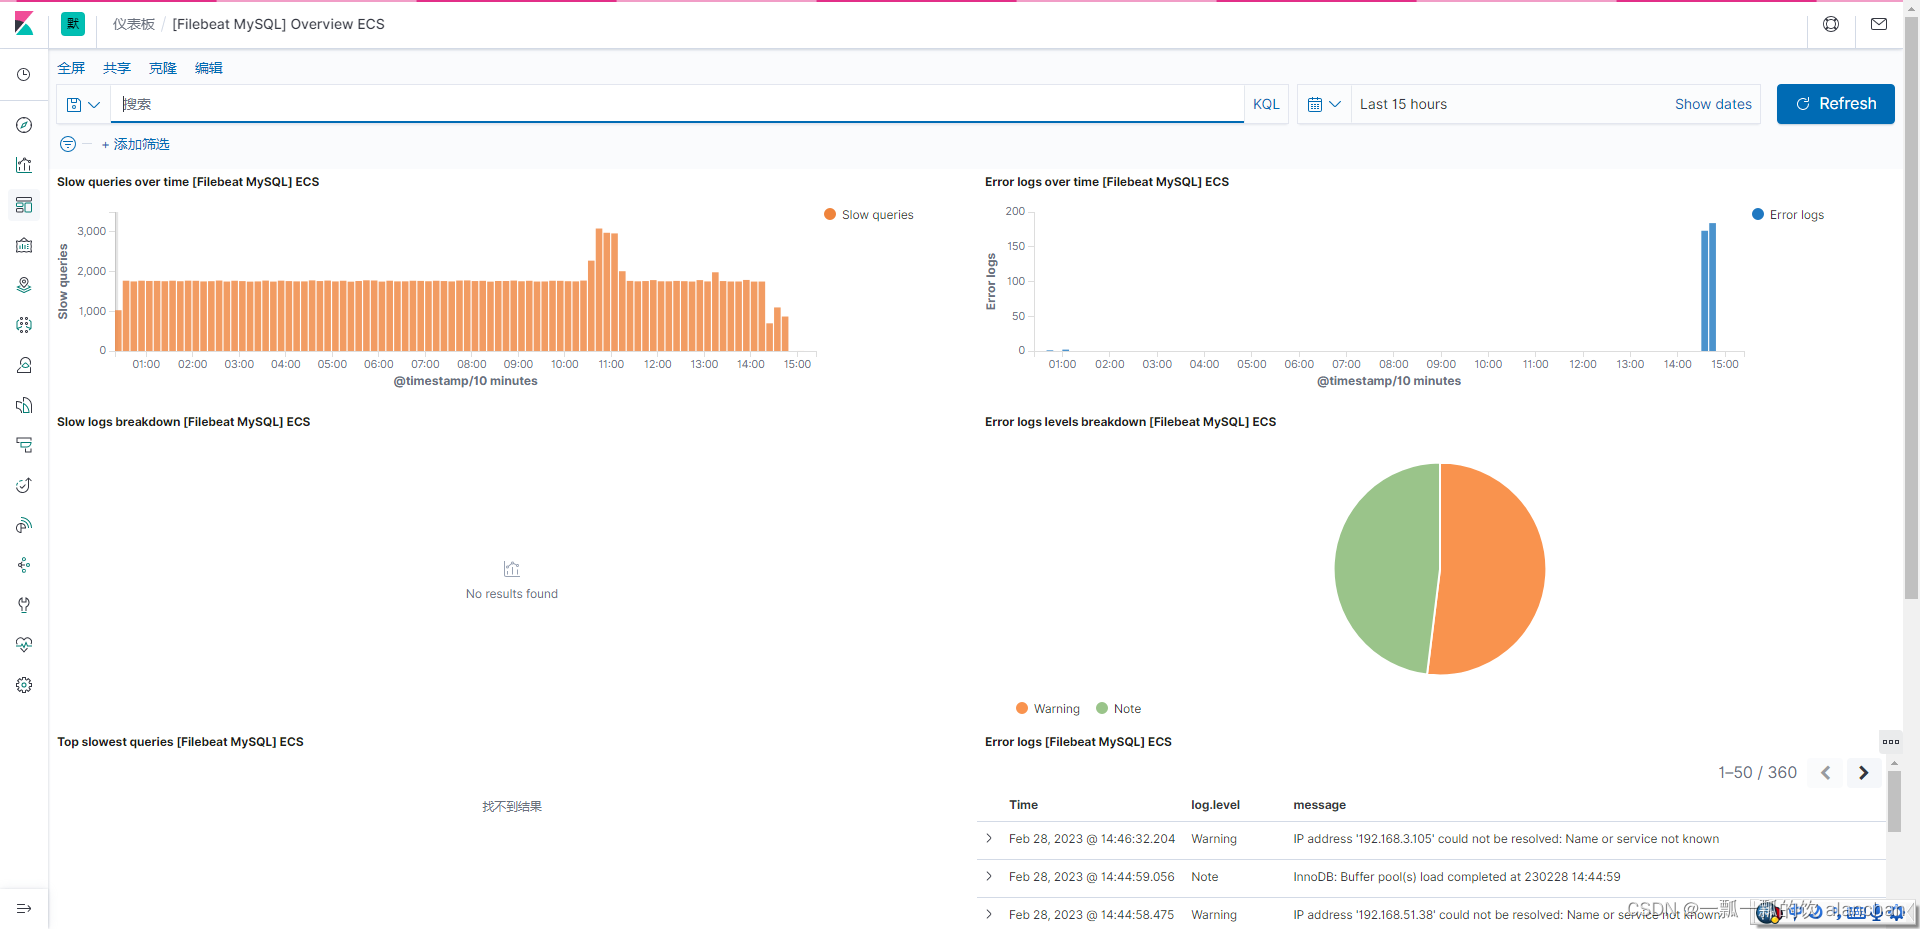The width and height of the screenshot is (1920, 929).
Task: Click message column header
Action: 1319,805
